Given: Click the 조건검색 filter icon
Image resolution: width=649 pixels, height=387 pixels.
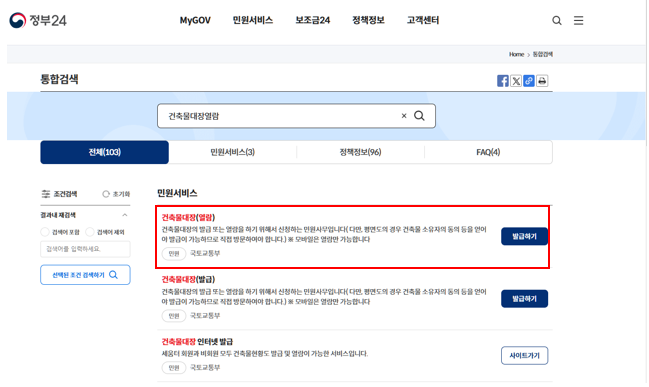Looking at the screenshot, I should pos(46,194).
